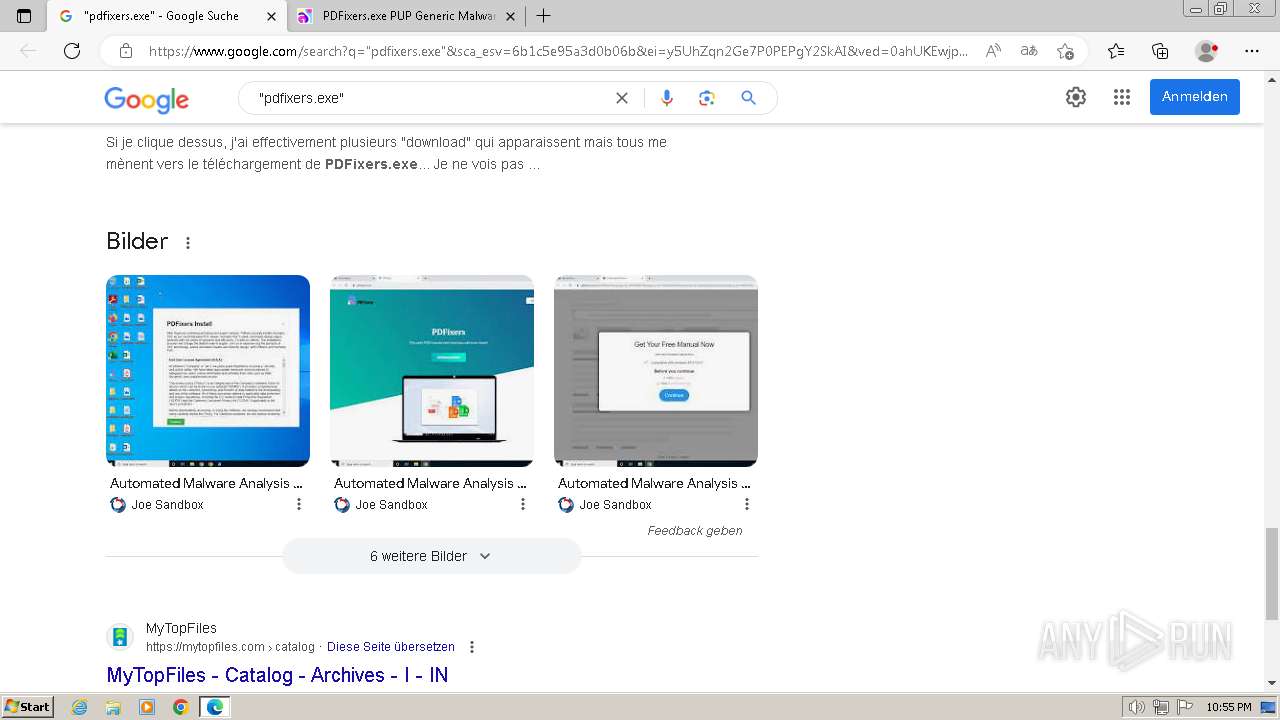This screenshot has height=720, width=1280.
Task: View site information lock icon
Action: pos(126,51)
